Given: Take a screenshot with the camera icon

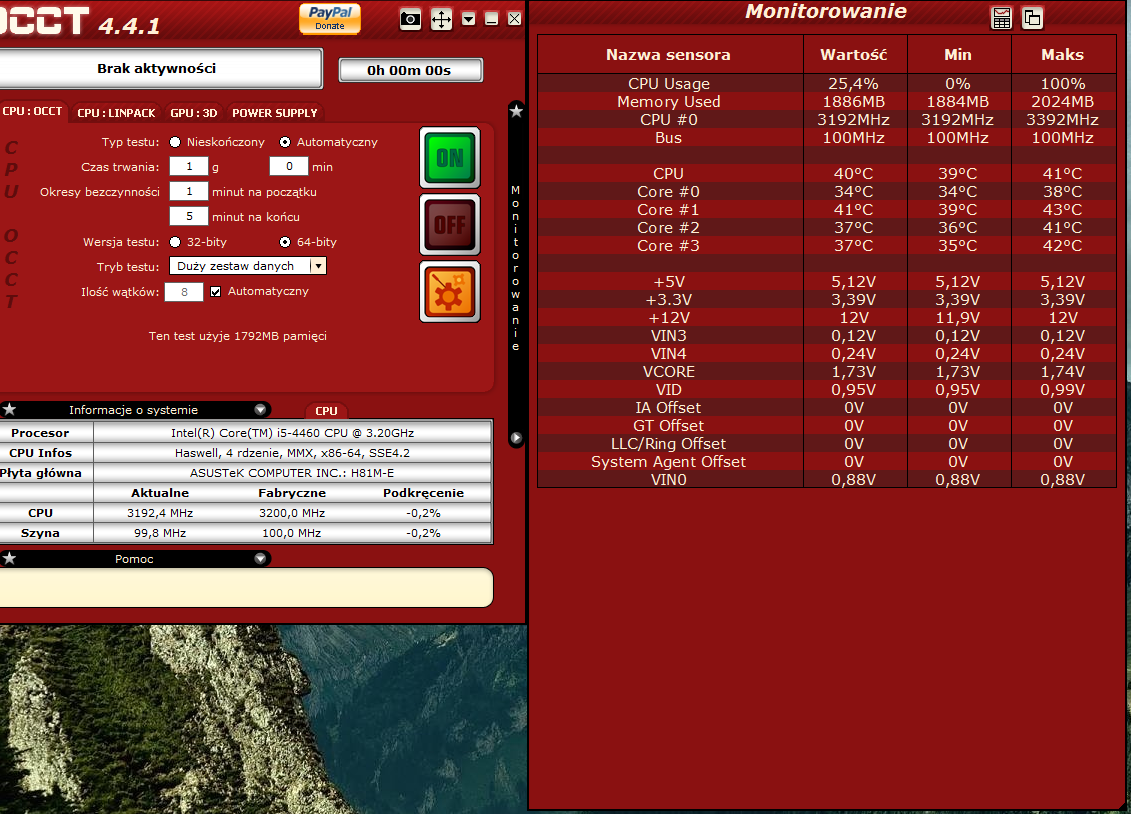Looking at the screenshot, I should point(410,19).
